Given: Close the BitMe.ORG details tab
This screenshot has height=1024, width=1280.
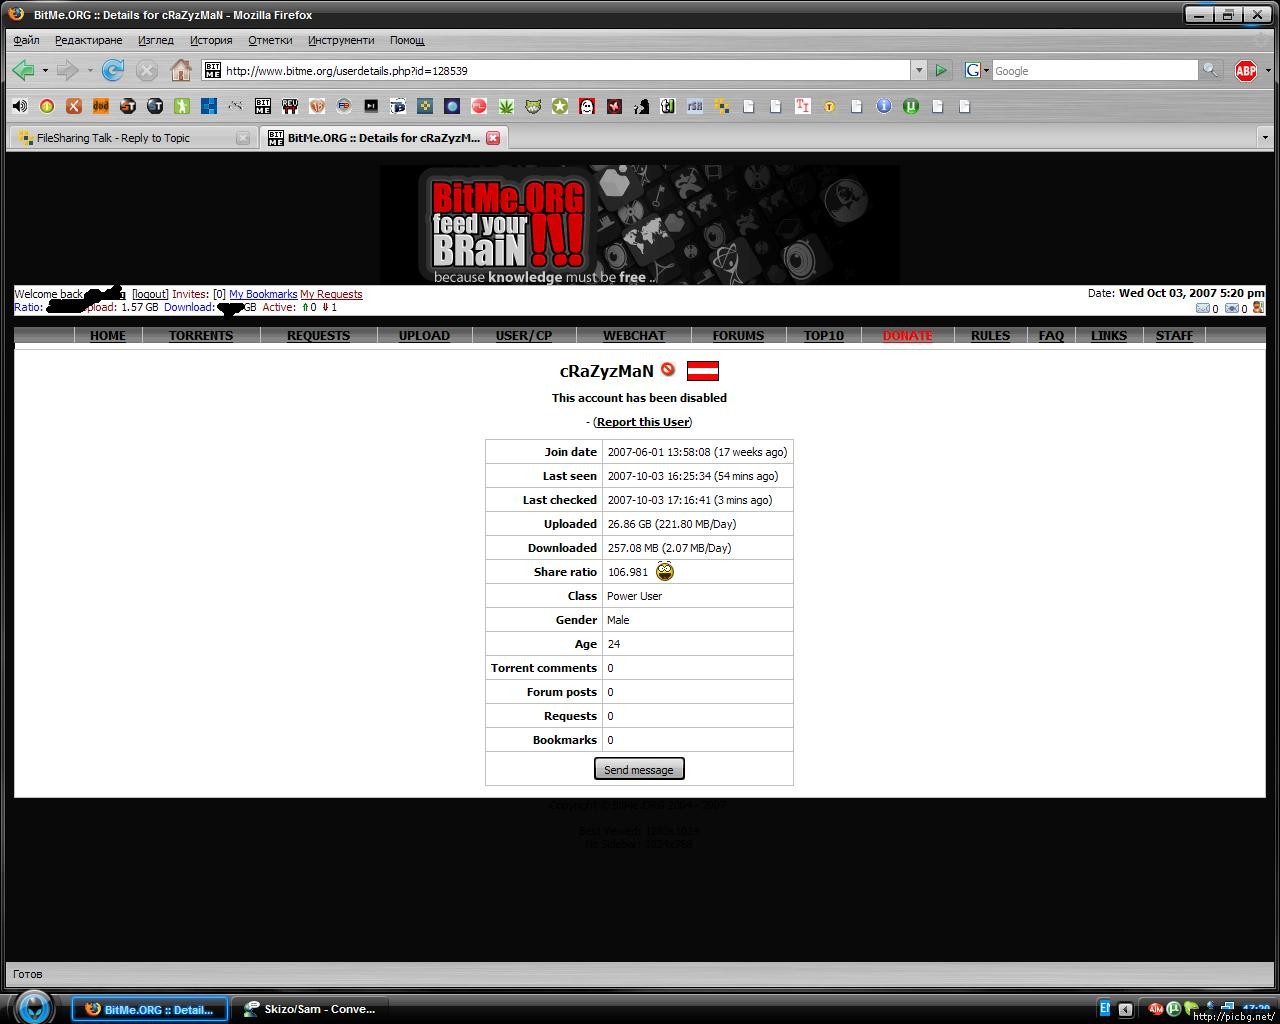Looking at the screenshot, I should coord(493,138).
